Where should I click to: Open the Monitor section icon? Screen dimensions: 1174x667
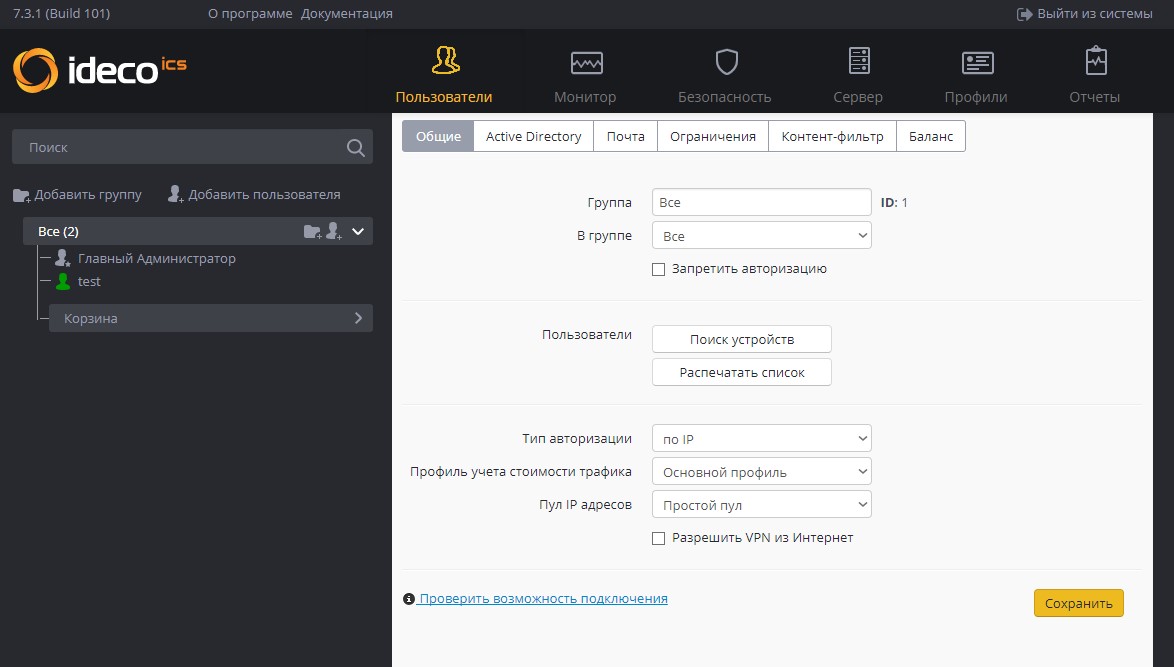click(x=586, y=63)
